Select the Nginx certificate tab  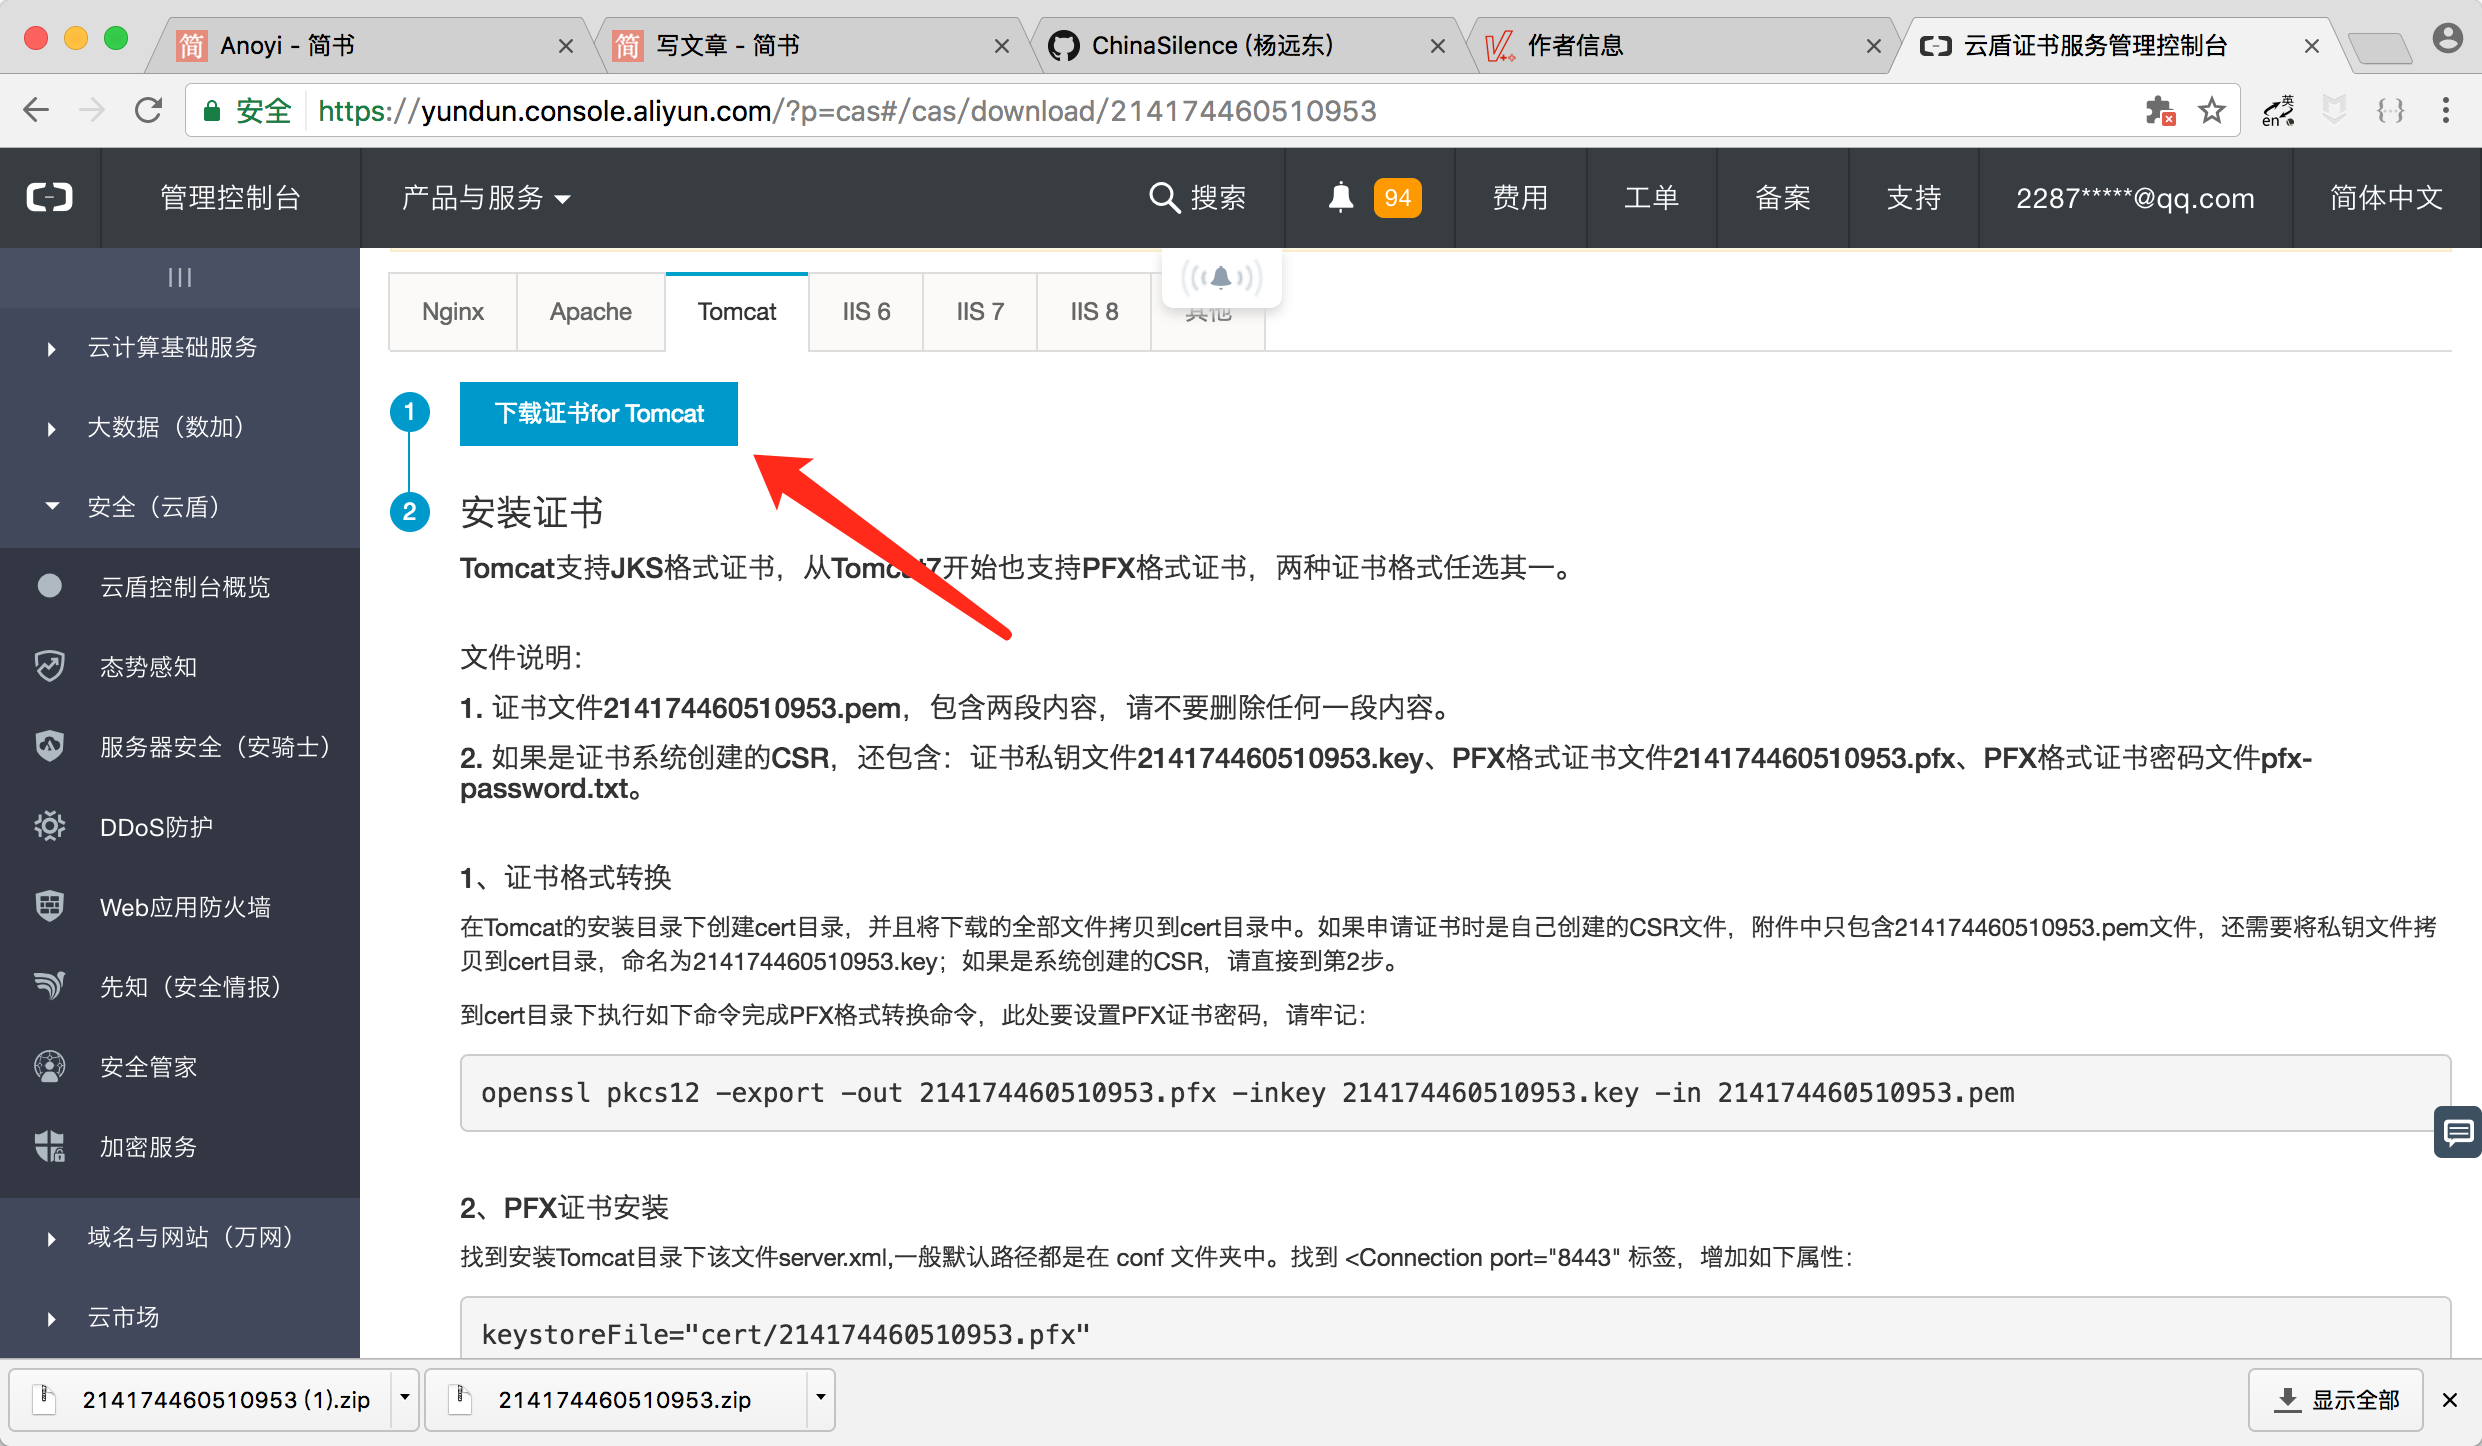tap(453, 313)
